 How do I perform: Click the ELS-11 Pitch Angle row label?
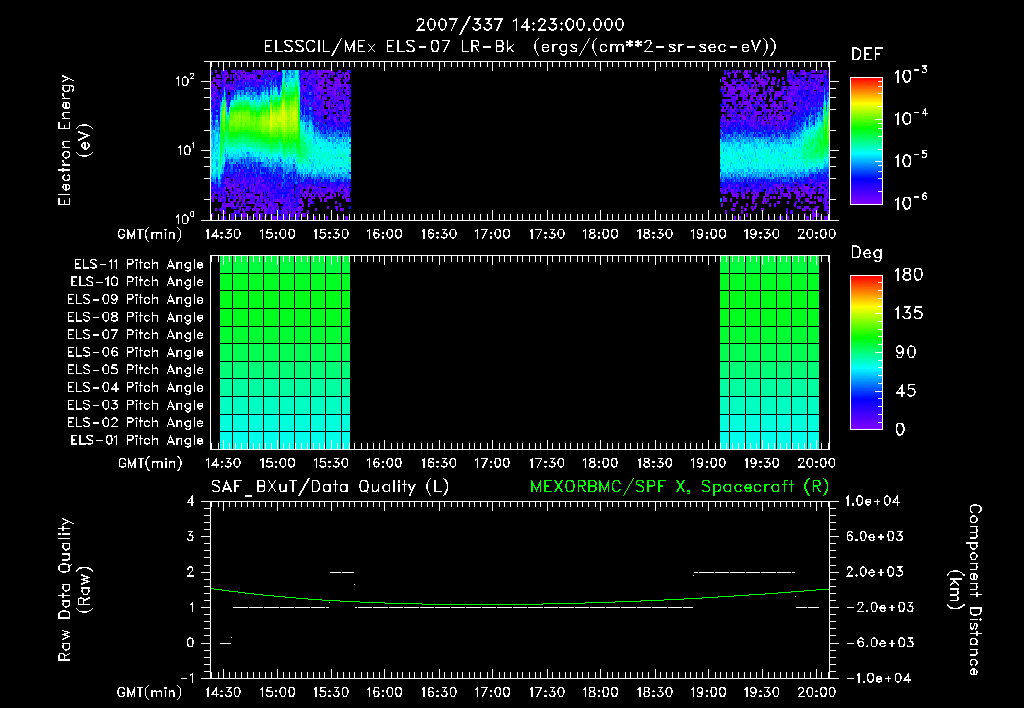138,265
